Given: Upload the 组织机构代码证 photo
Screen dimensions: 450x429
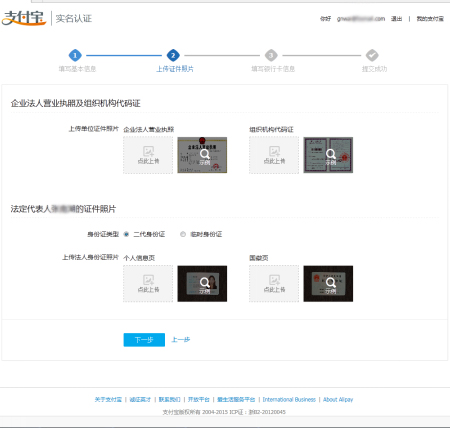Looking at the screenshot, I should click(274, 155).
